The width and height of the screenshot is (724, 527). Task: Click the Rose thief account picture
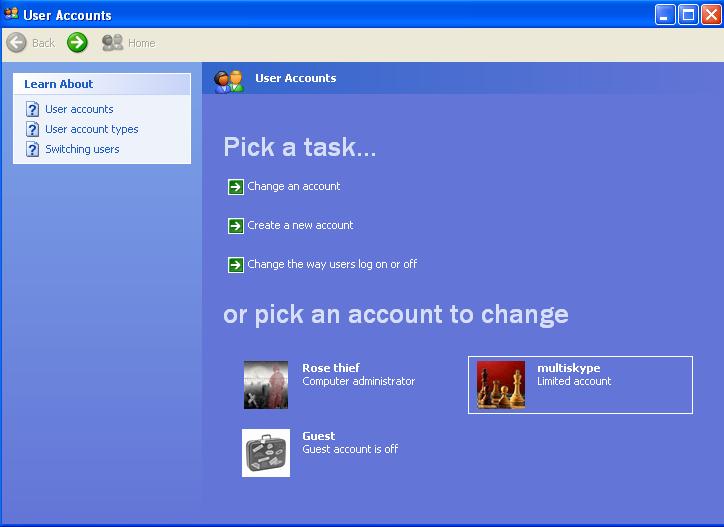point(266,385)
